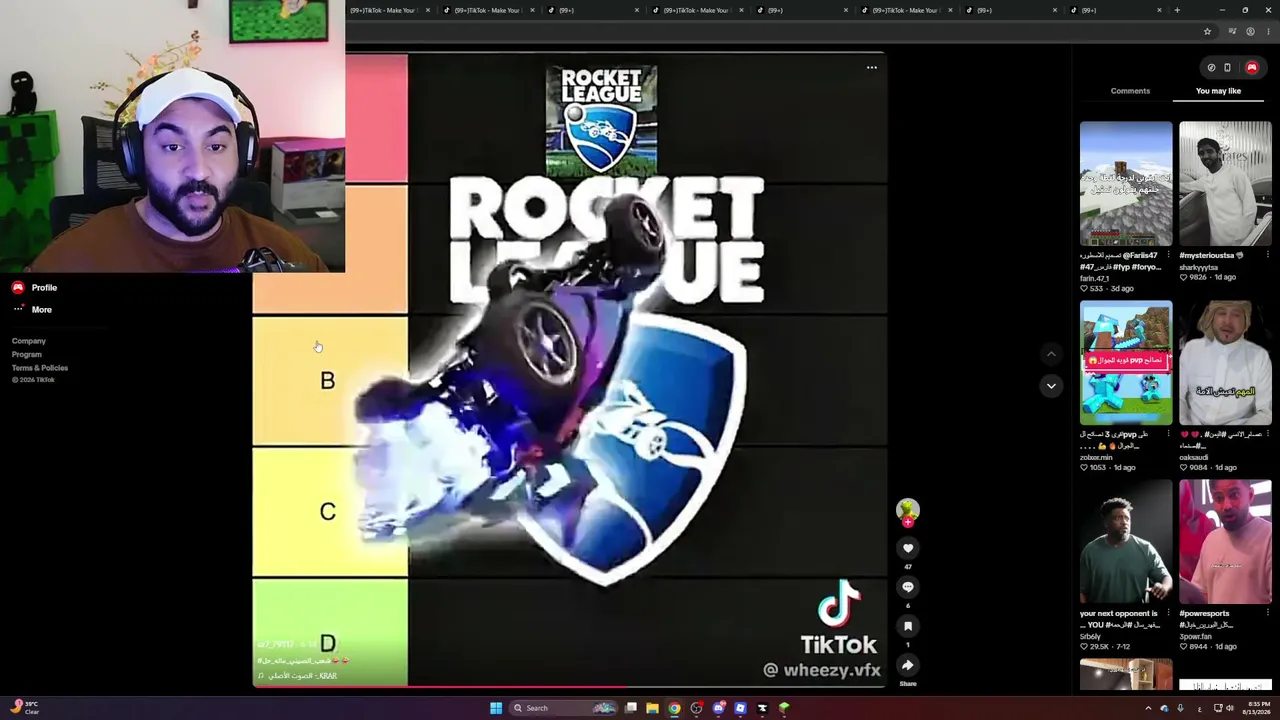
Task: Open the creator's avatar beside the video
Action: point(907,511)
